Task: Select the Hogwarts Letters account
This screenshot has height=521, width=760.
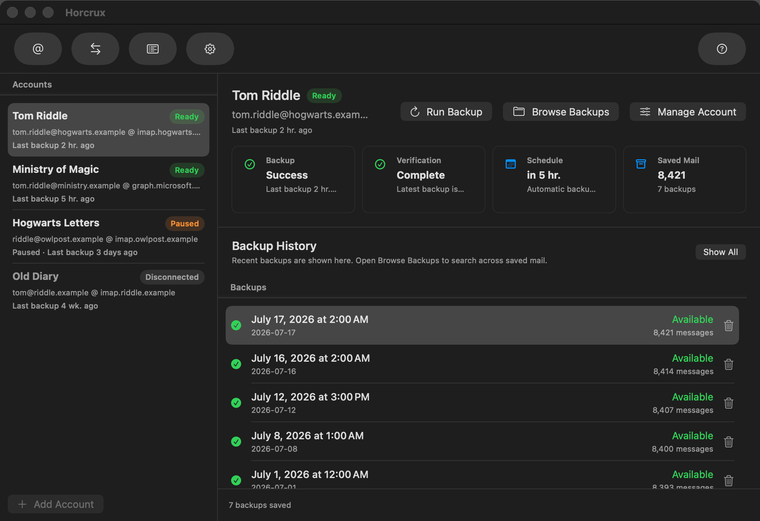Action: click(x=109, y=237)
